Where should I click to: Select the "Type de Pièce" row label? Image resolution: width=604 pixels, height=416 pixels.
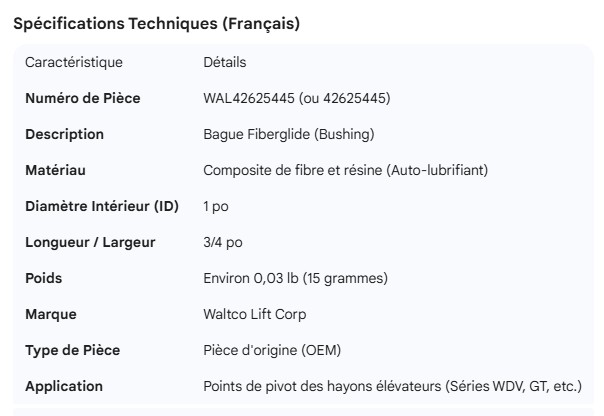[74, 350]
